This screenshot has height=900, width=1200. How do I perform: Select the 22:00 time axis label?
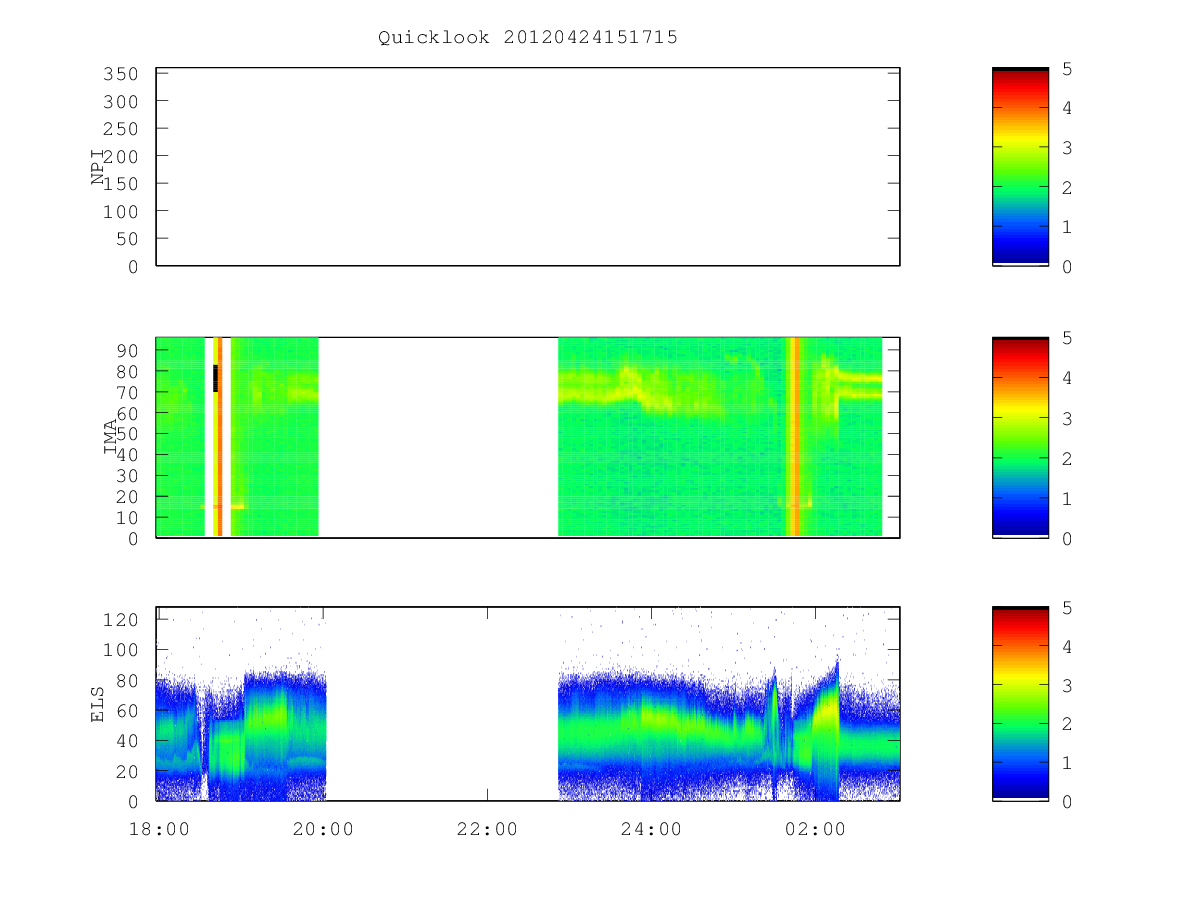[488, 829]
